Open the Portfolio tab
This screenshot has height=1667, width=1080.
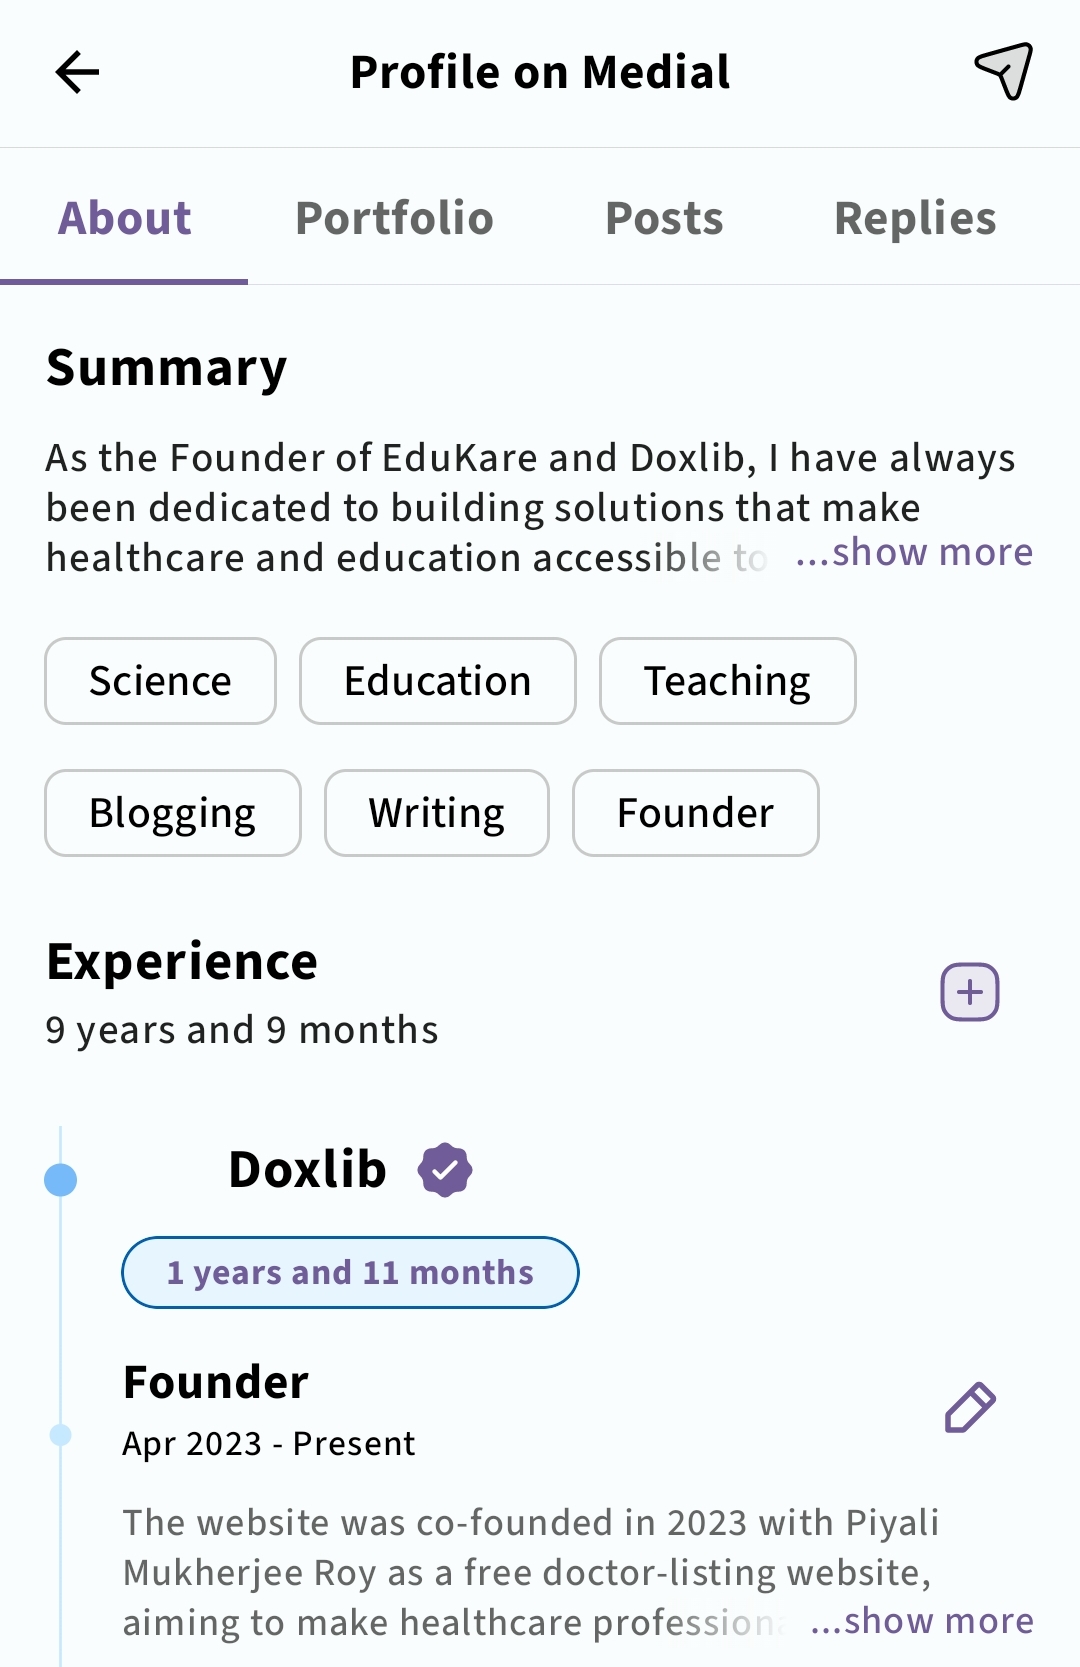click(x=394, y=218)
